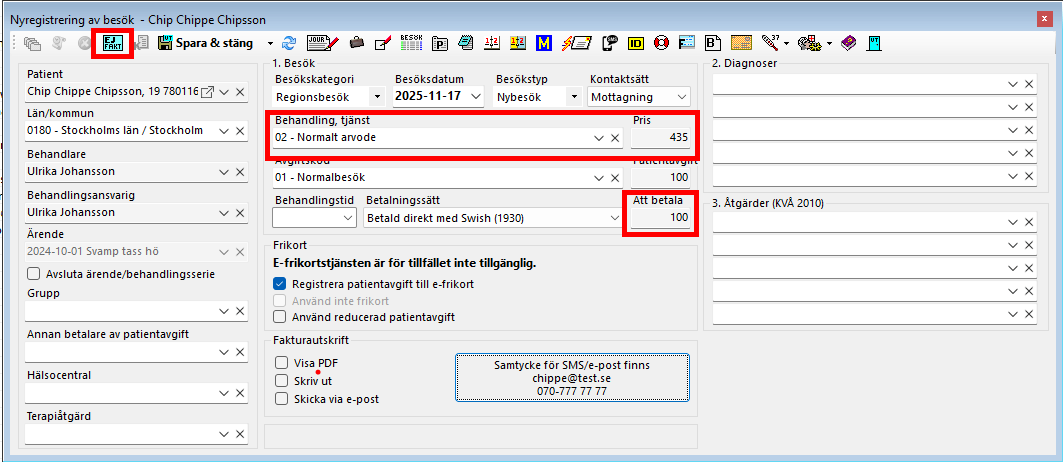Click the Att betala amount field
Viewport: 1063px width, 462px height.
pyautogui.click(x=661, y=217)
